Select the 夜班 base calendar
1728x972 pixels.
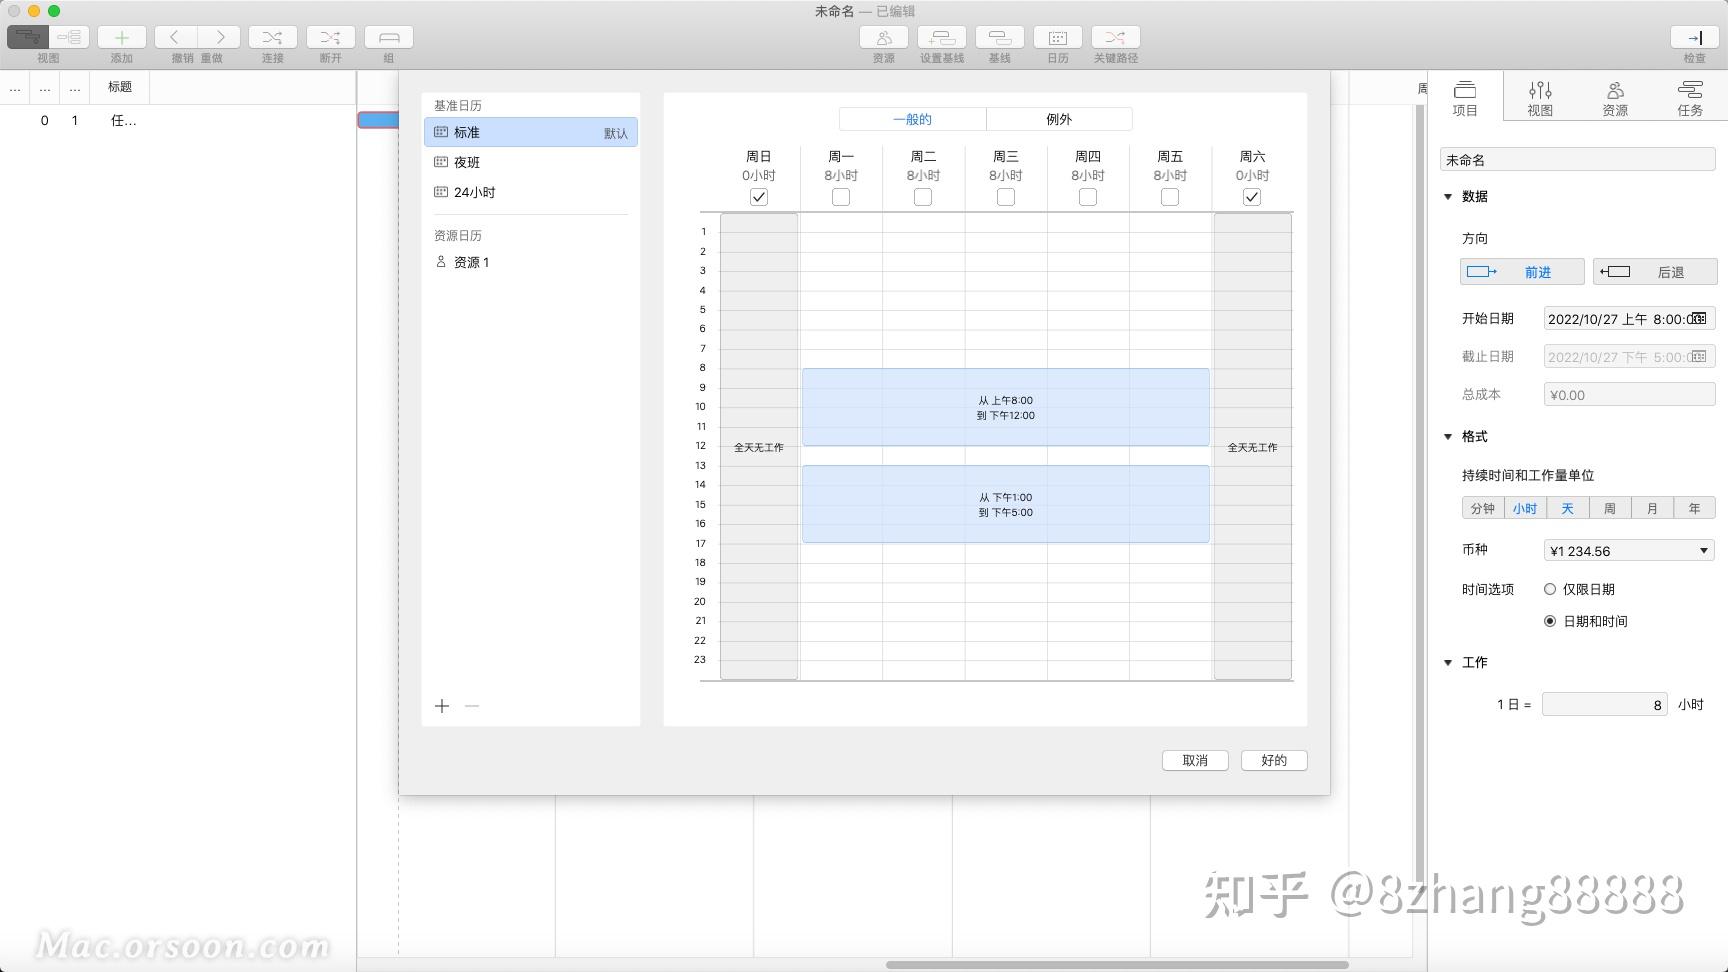pyautogui.click(x=531, y=162)
